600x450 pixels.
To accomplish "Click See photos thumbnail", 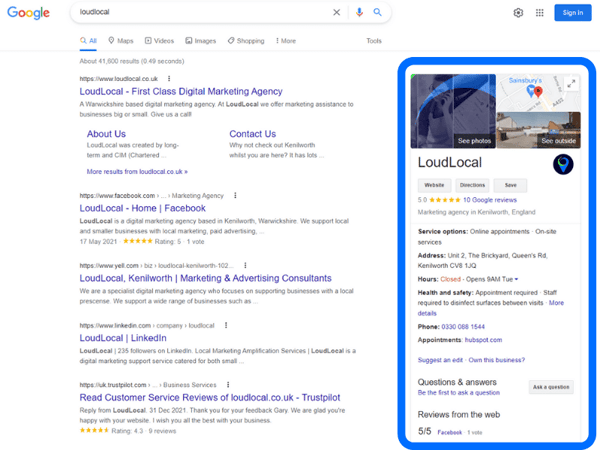I will [x=453, y=111].
